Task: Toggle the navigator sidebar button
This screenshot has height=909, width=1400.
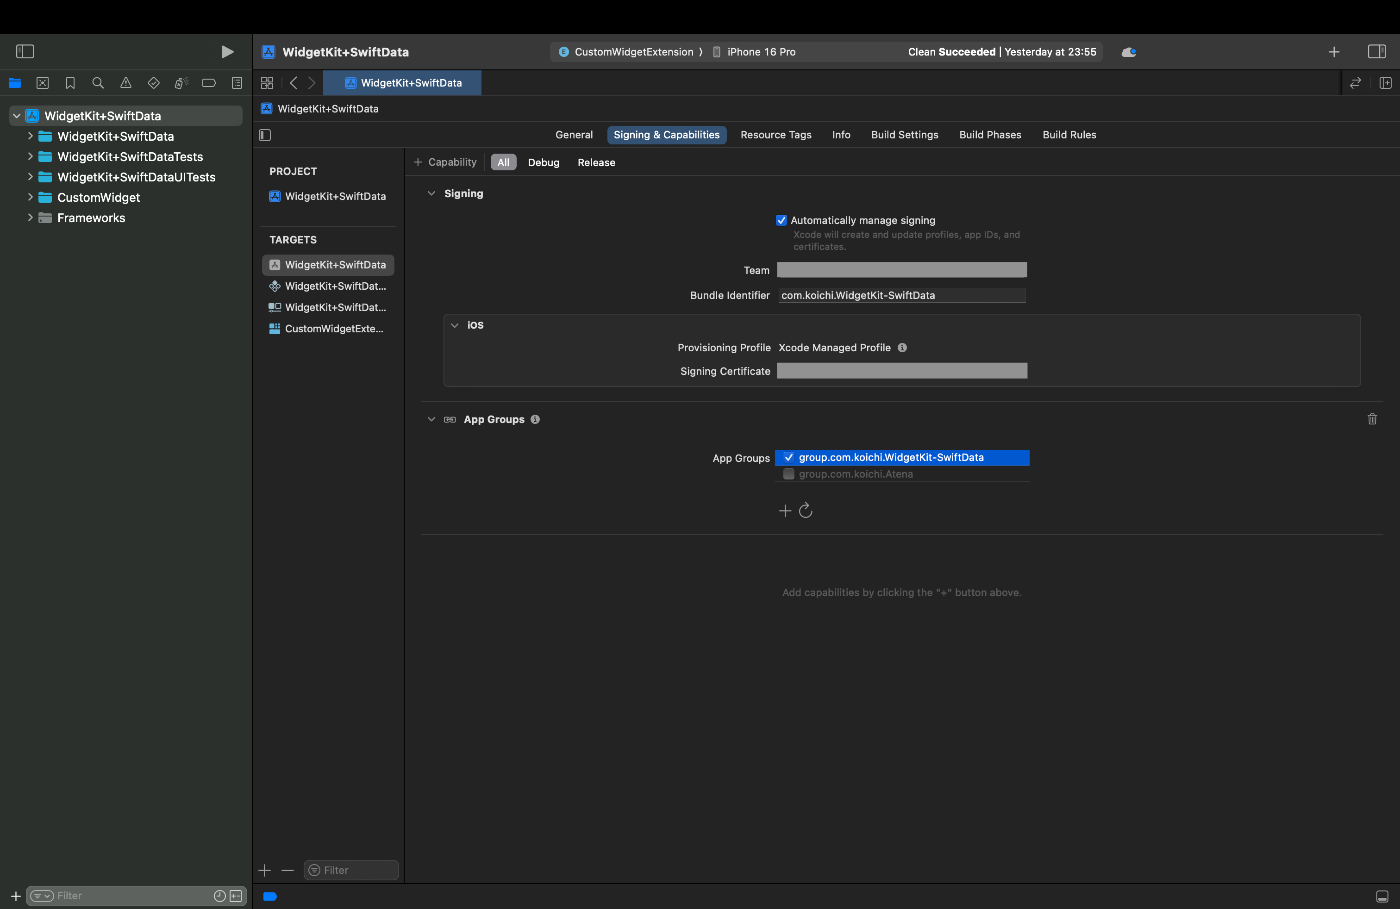Action: [25, 51]
